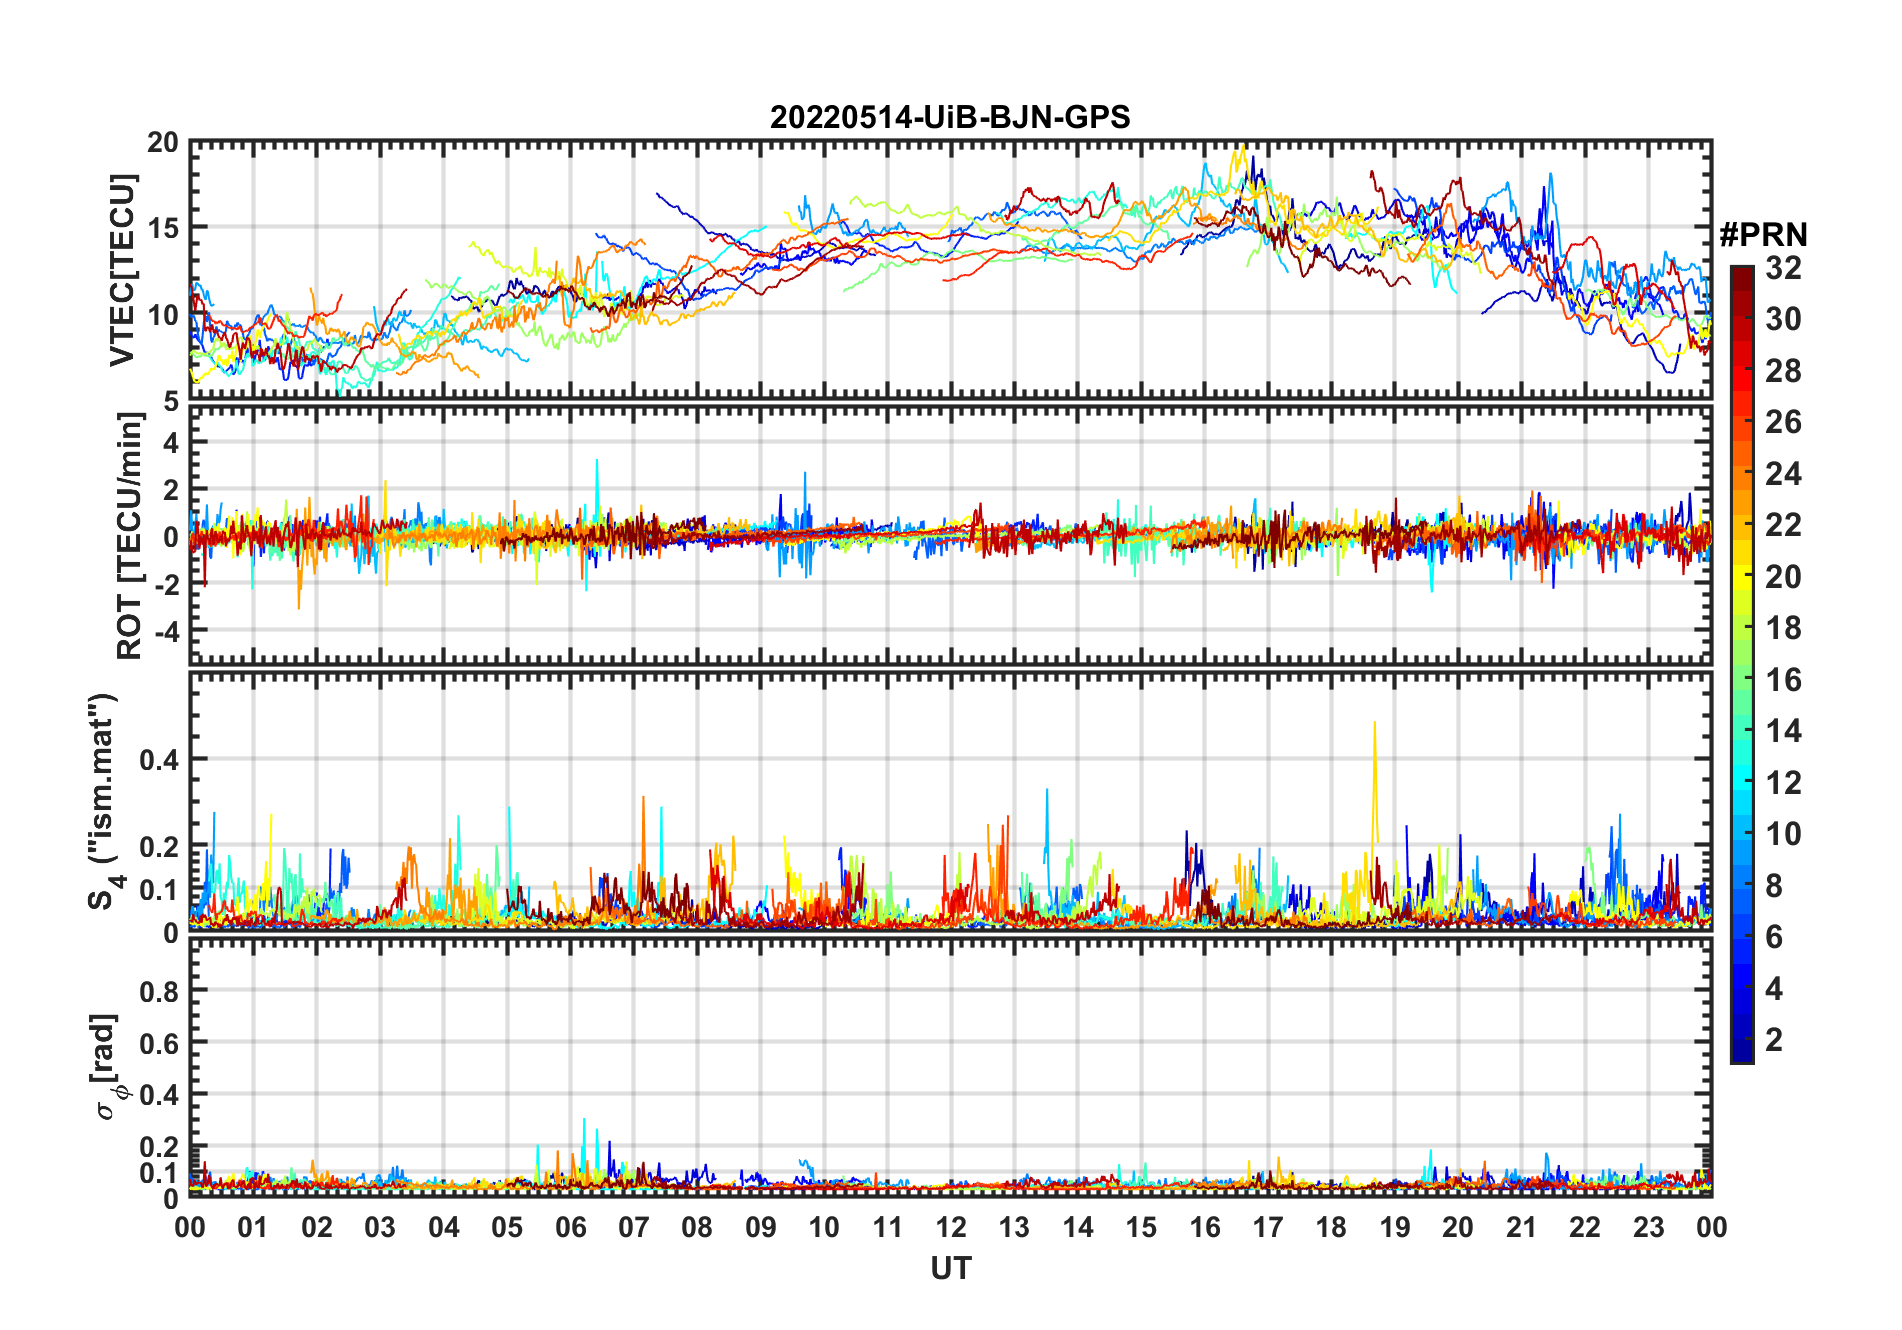
Task: Select colorbar tick label 18
Action: tap(1783, 628)
